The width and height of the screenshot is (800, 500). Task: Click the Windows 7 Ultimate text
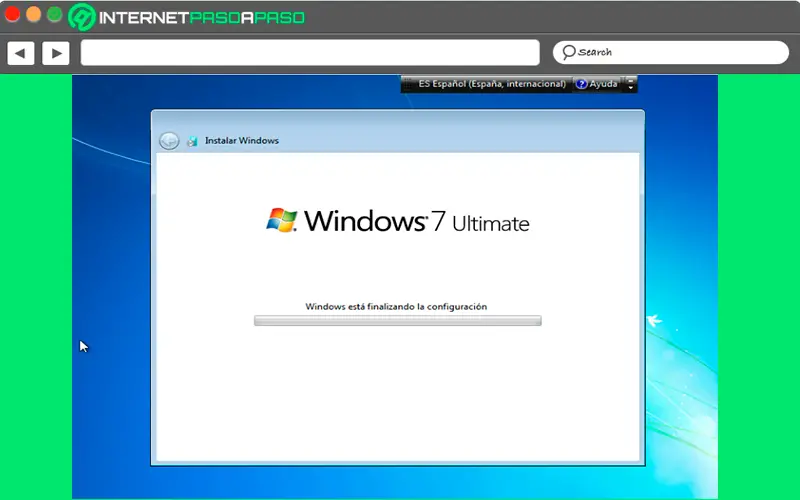tap(417, 221)
